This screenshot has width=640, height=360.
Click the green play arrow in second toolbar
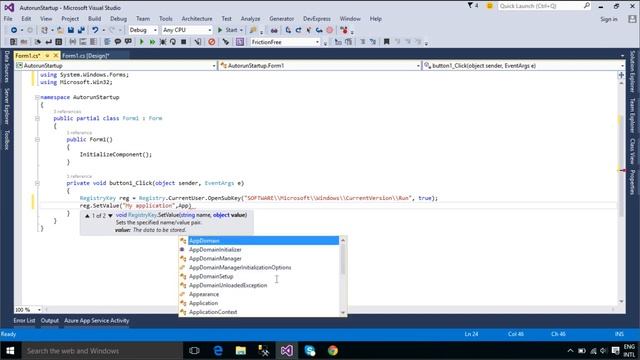click(142, 42)
